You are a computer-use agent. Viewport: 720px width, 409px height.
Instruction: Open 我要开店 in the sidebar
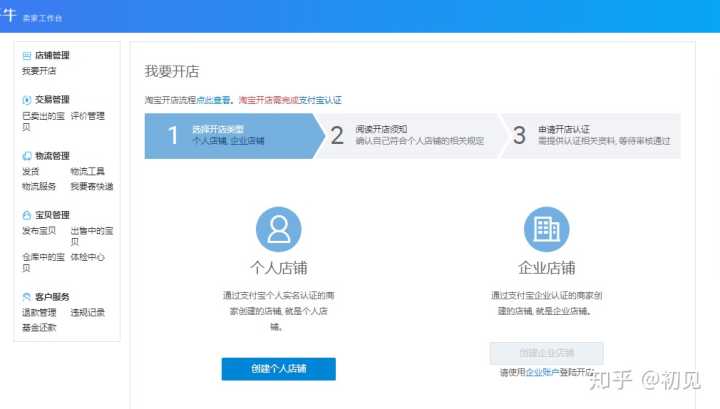(39, 71)
